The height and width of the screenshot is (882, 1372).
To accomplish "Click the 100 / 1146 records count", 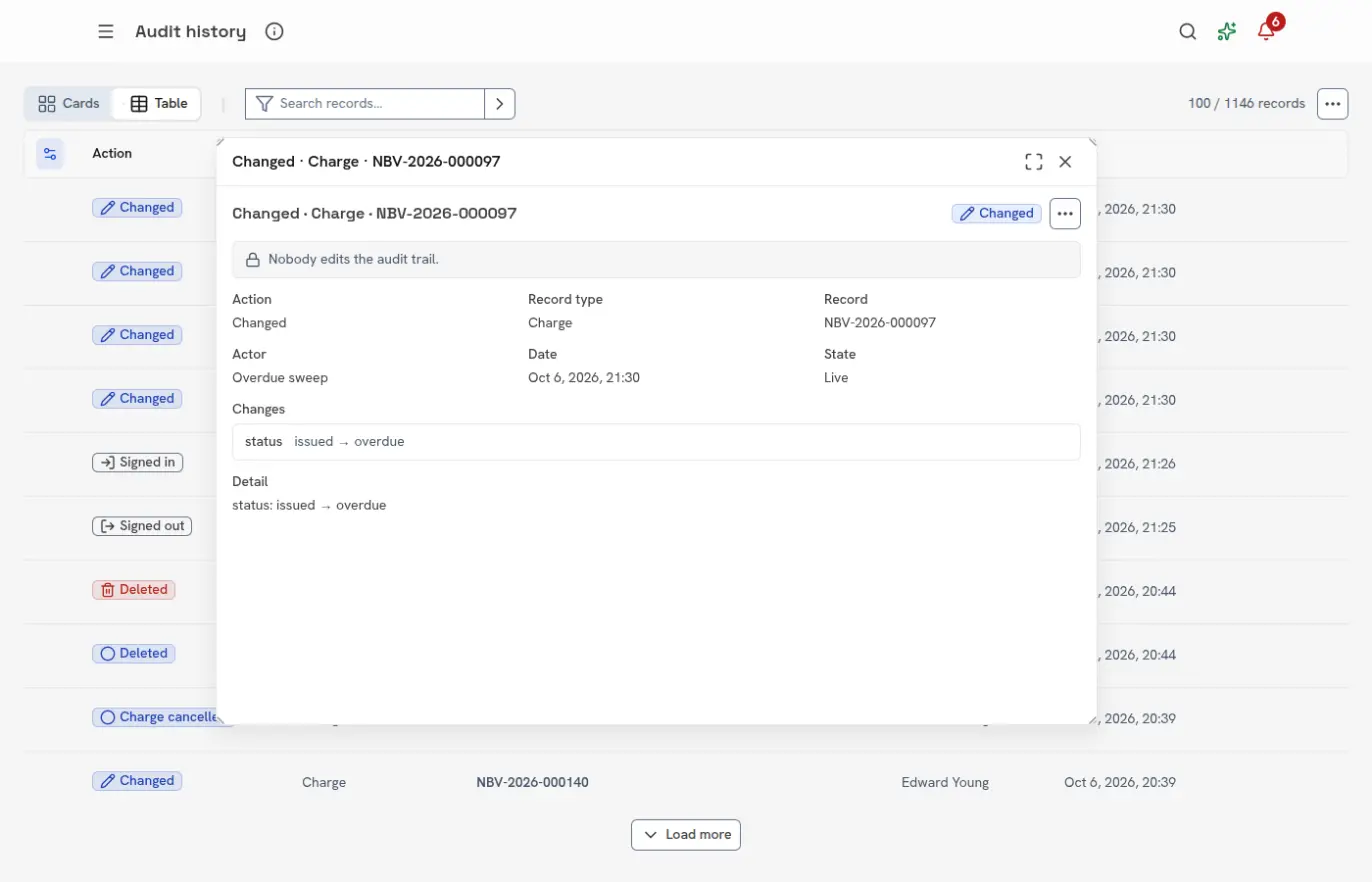I will click(1246, 103).
